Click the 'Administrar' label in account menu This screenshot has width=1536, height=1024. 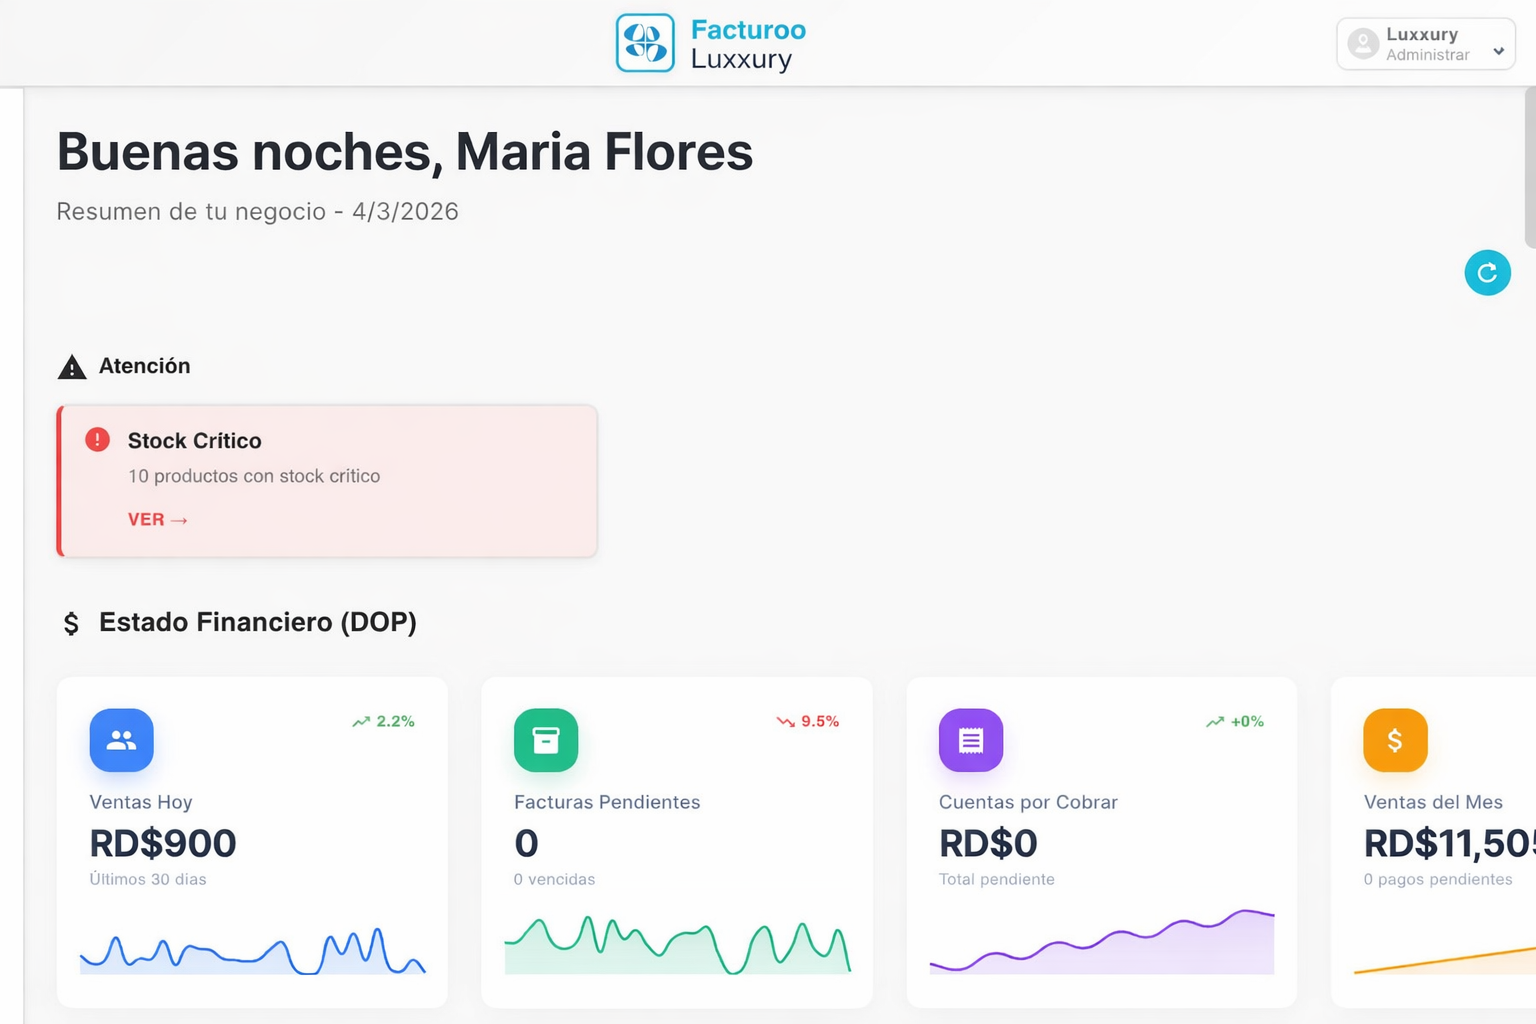point(1427,55)
